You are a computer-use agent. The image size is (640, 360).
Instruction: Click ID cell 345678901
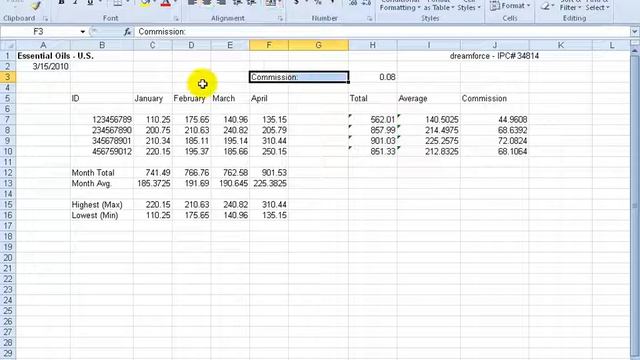click(x=102, y=141)
